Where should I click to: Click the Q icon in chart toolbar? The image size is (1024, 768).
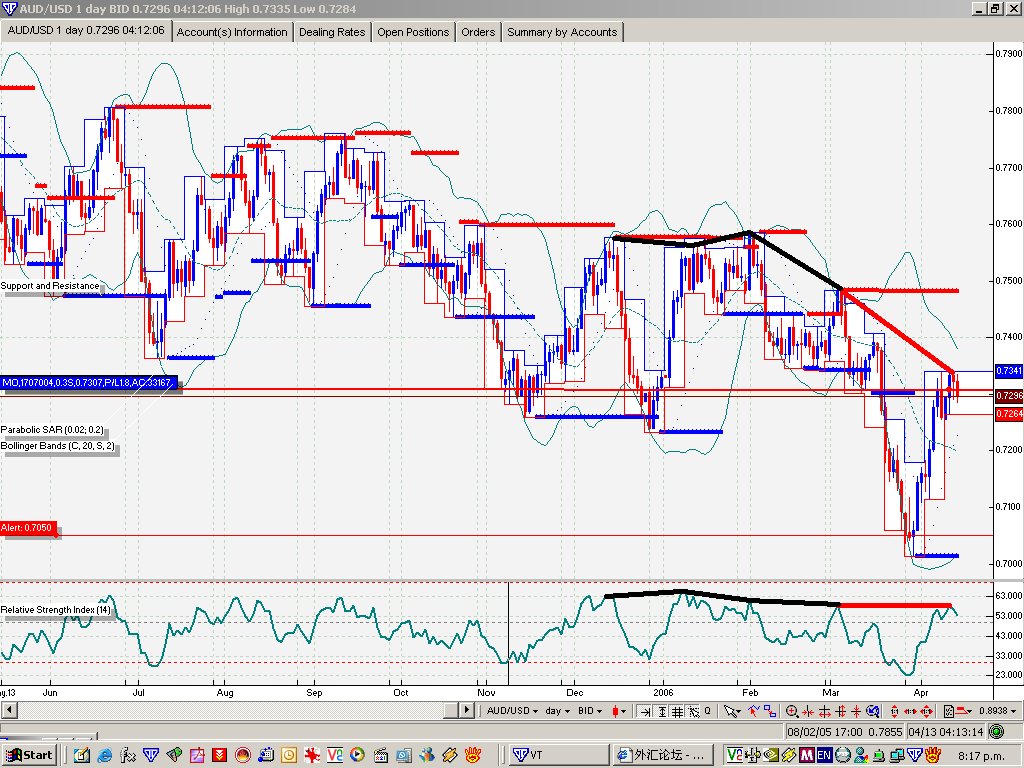708,710
